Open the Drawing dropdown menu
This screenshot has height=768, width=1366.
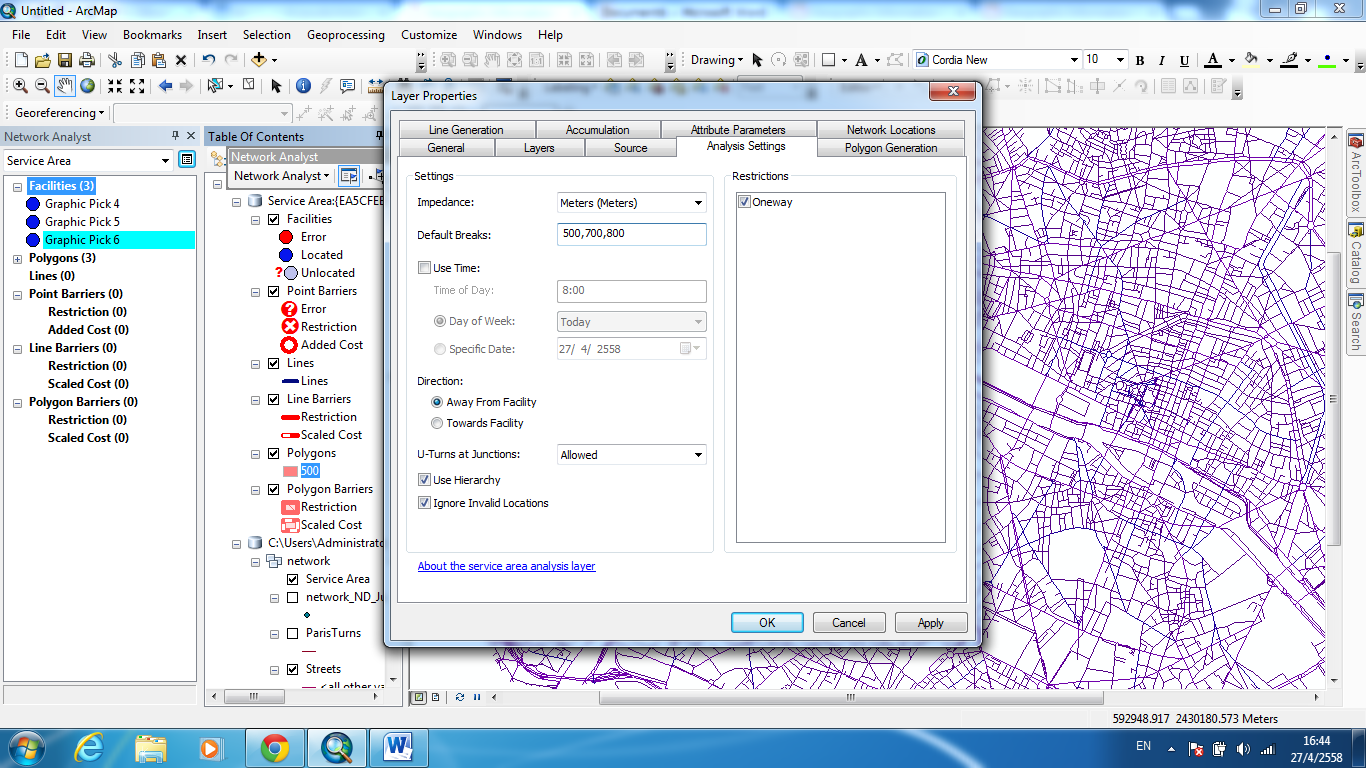click(717, 60)
